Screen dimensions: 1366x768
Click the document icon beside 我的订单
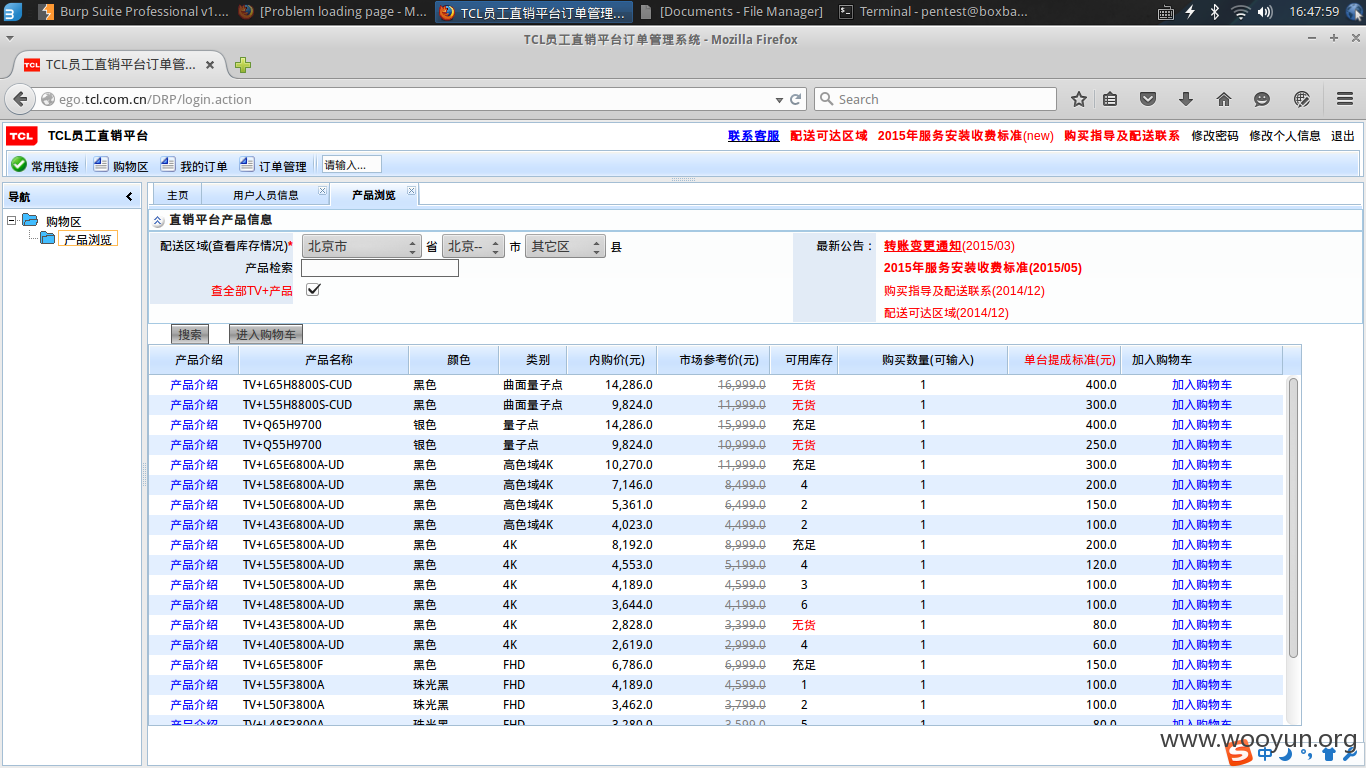(168, 165)
